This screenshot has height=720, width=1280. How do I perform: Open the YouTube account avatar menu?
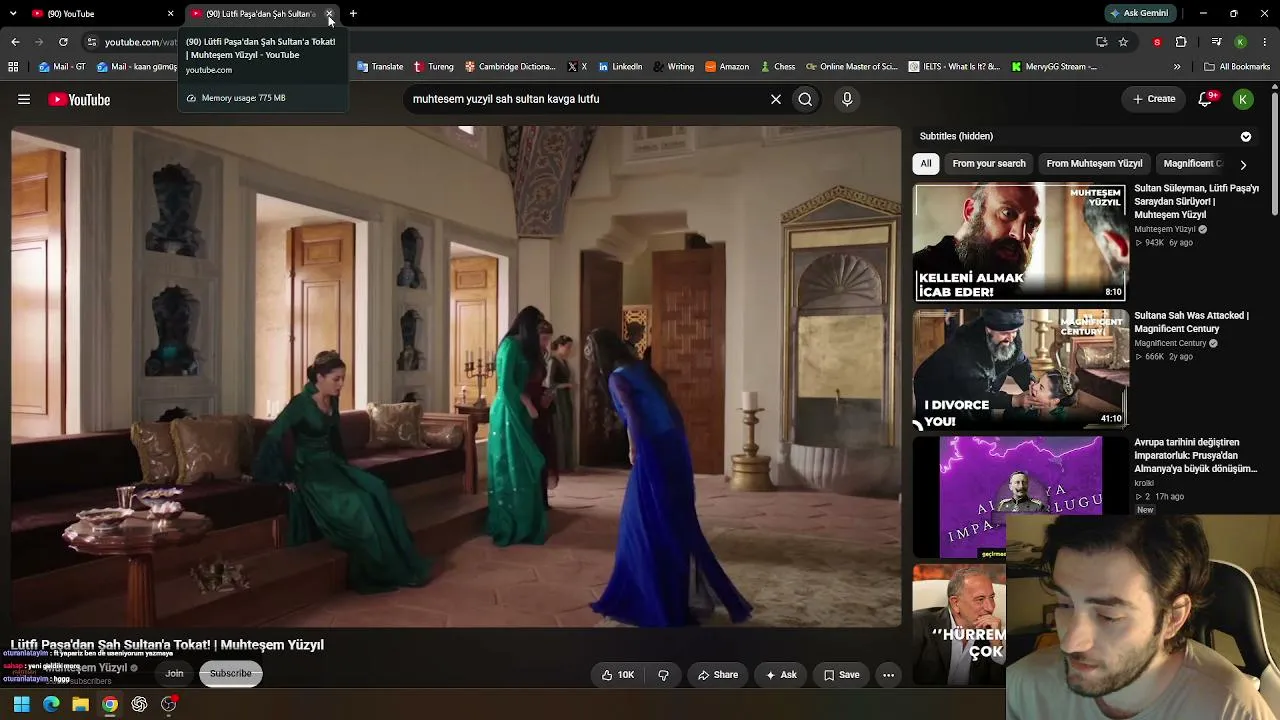tap(1243, 99)
